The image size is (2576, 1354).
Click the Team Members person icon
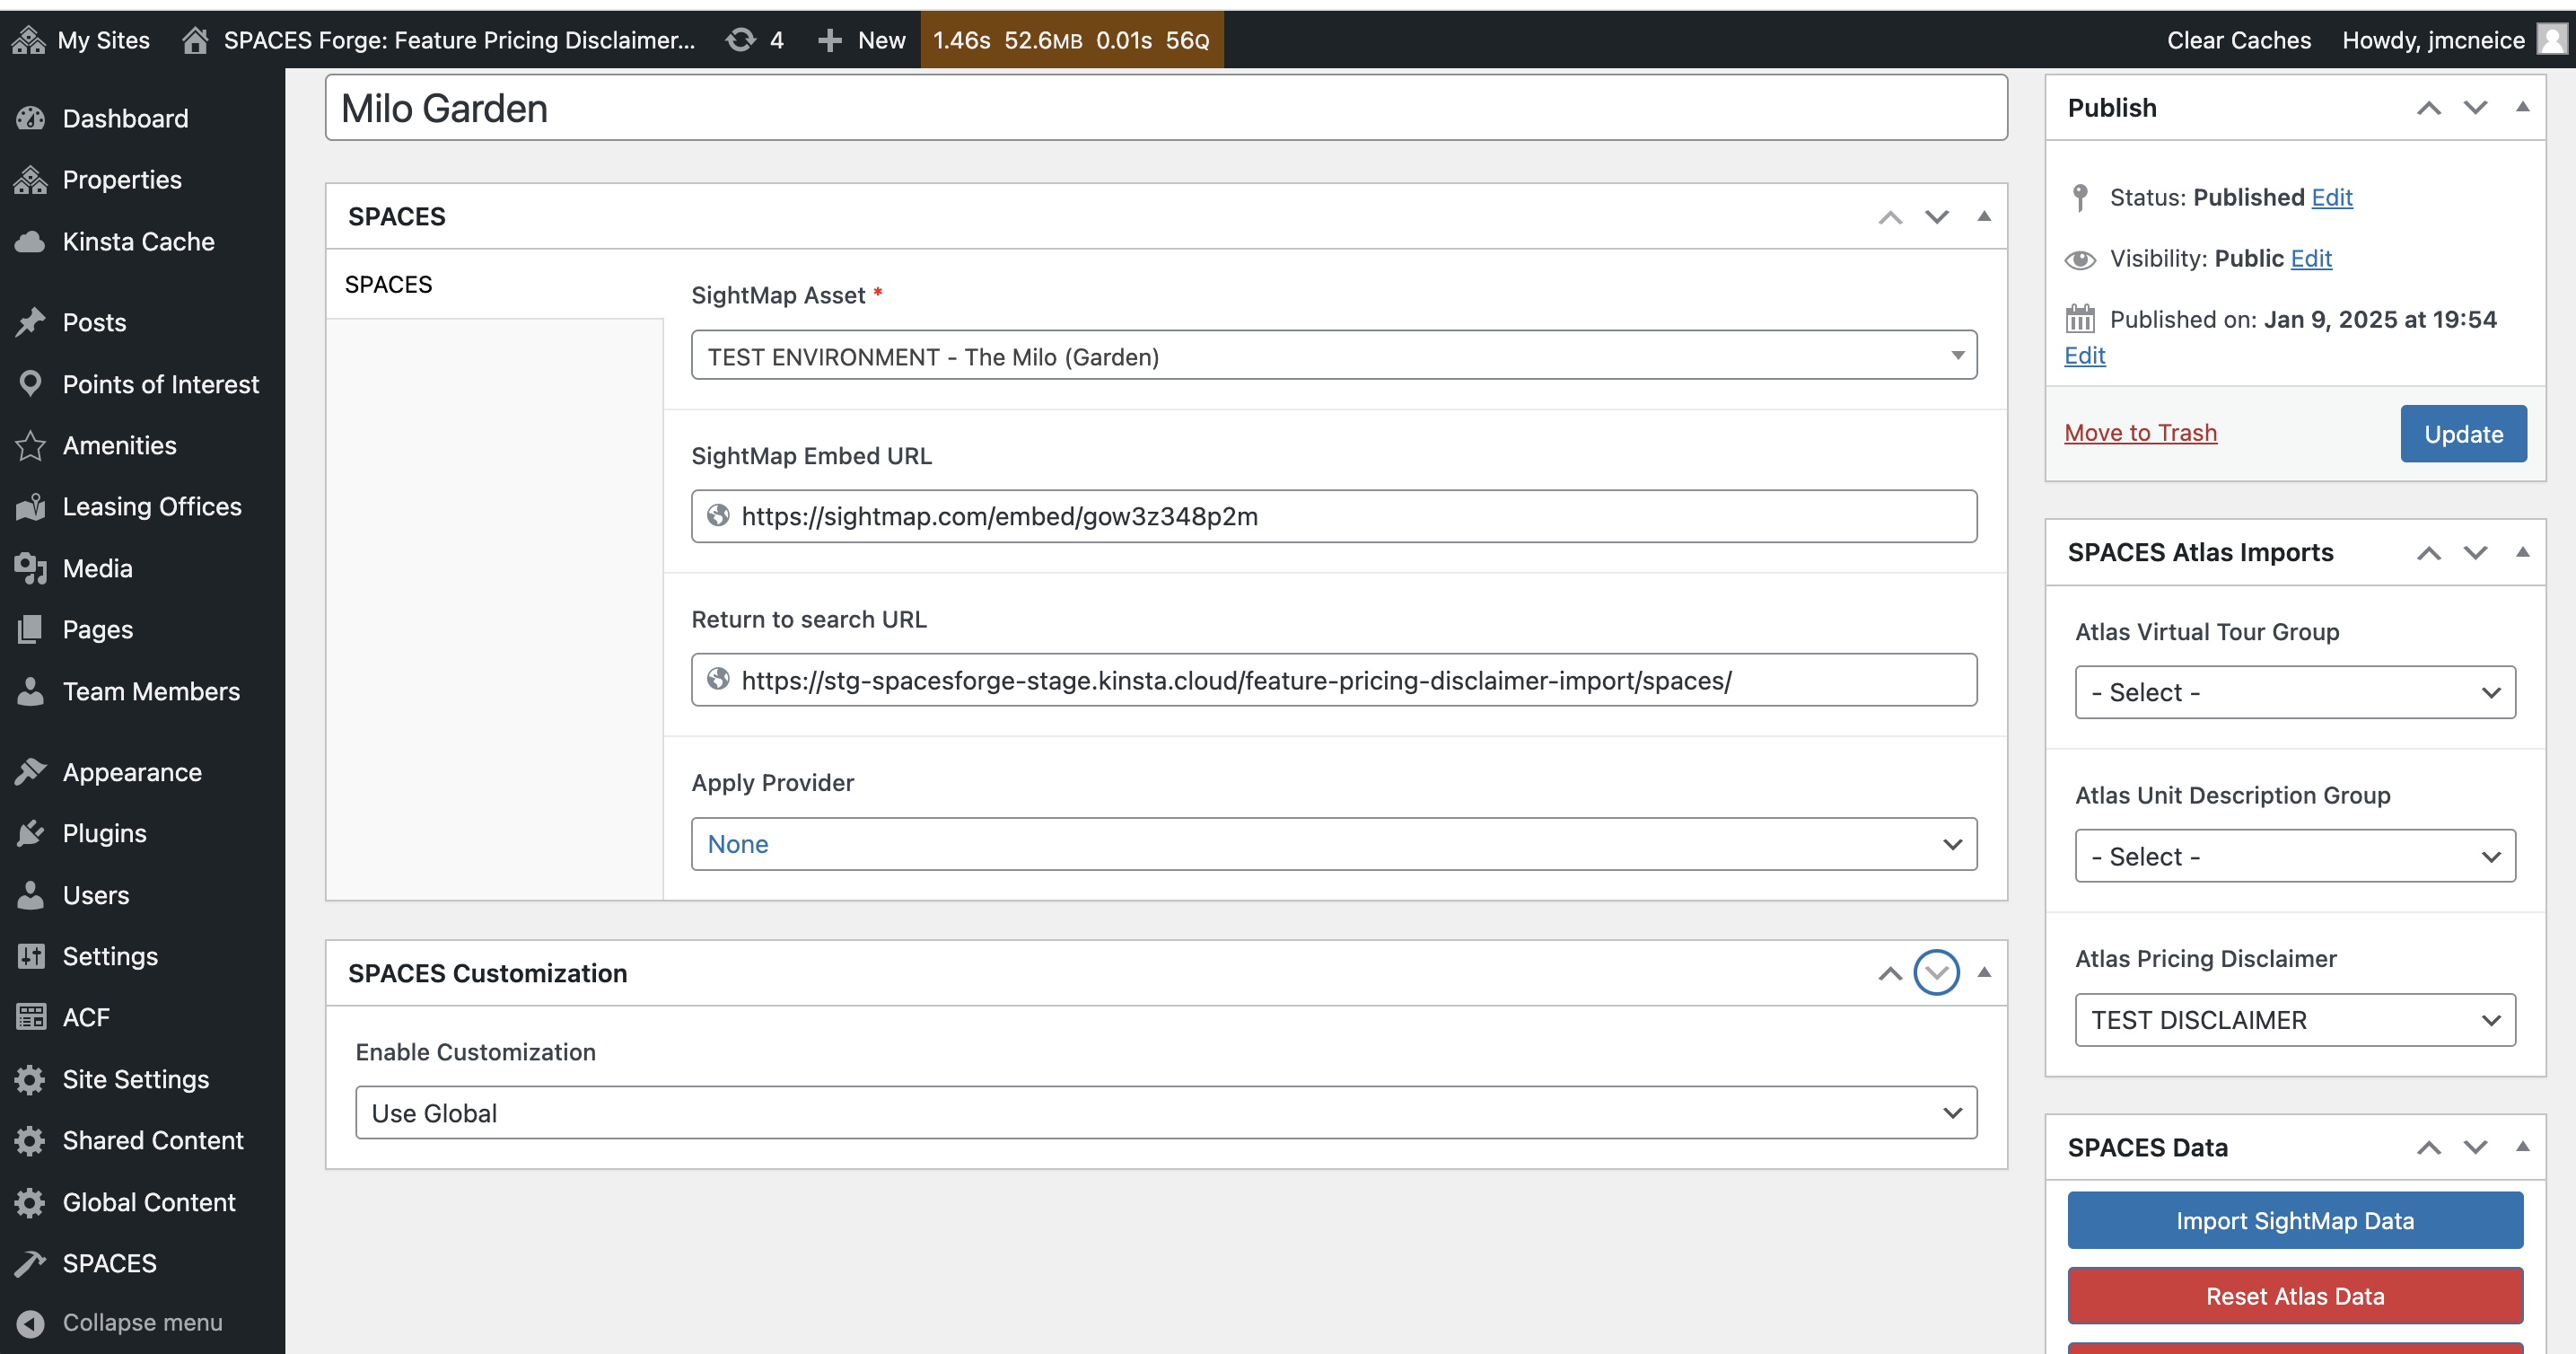31,691
